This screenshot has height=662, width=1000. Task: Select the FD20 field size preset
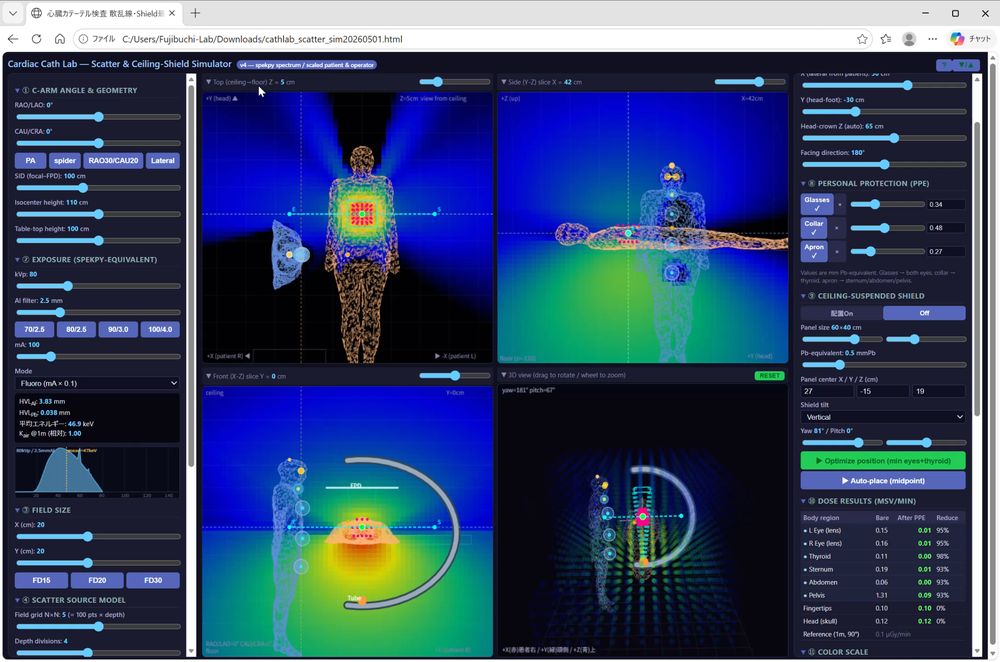click(x=97, y=580)
